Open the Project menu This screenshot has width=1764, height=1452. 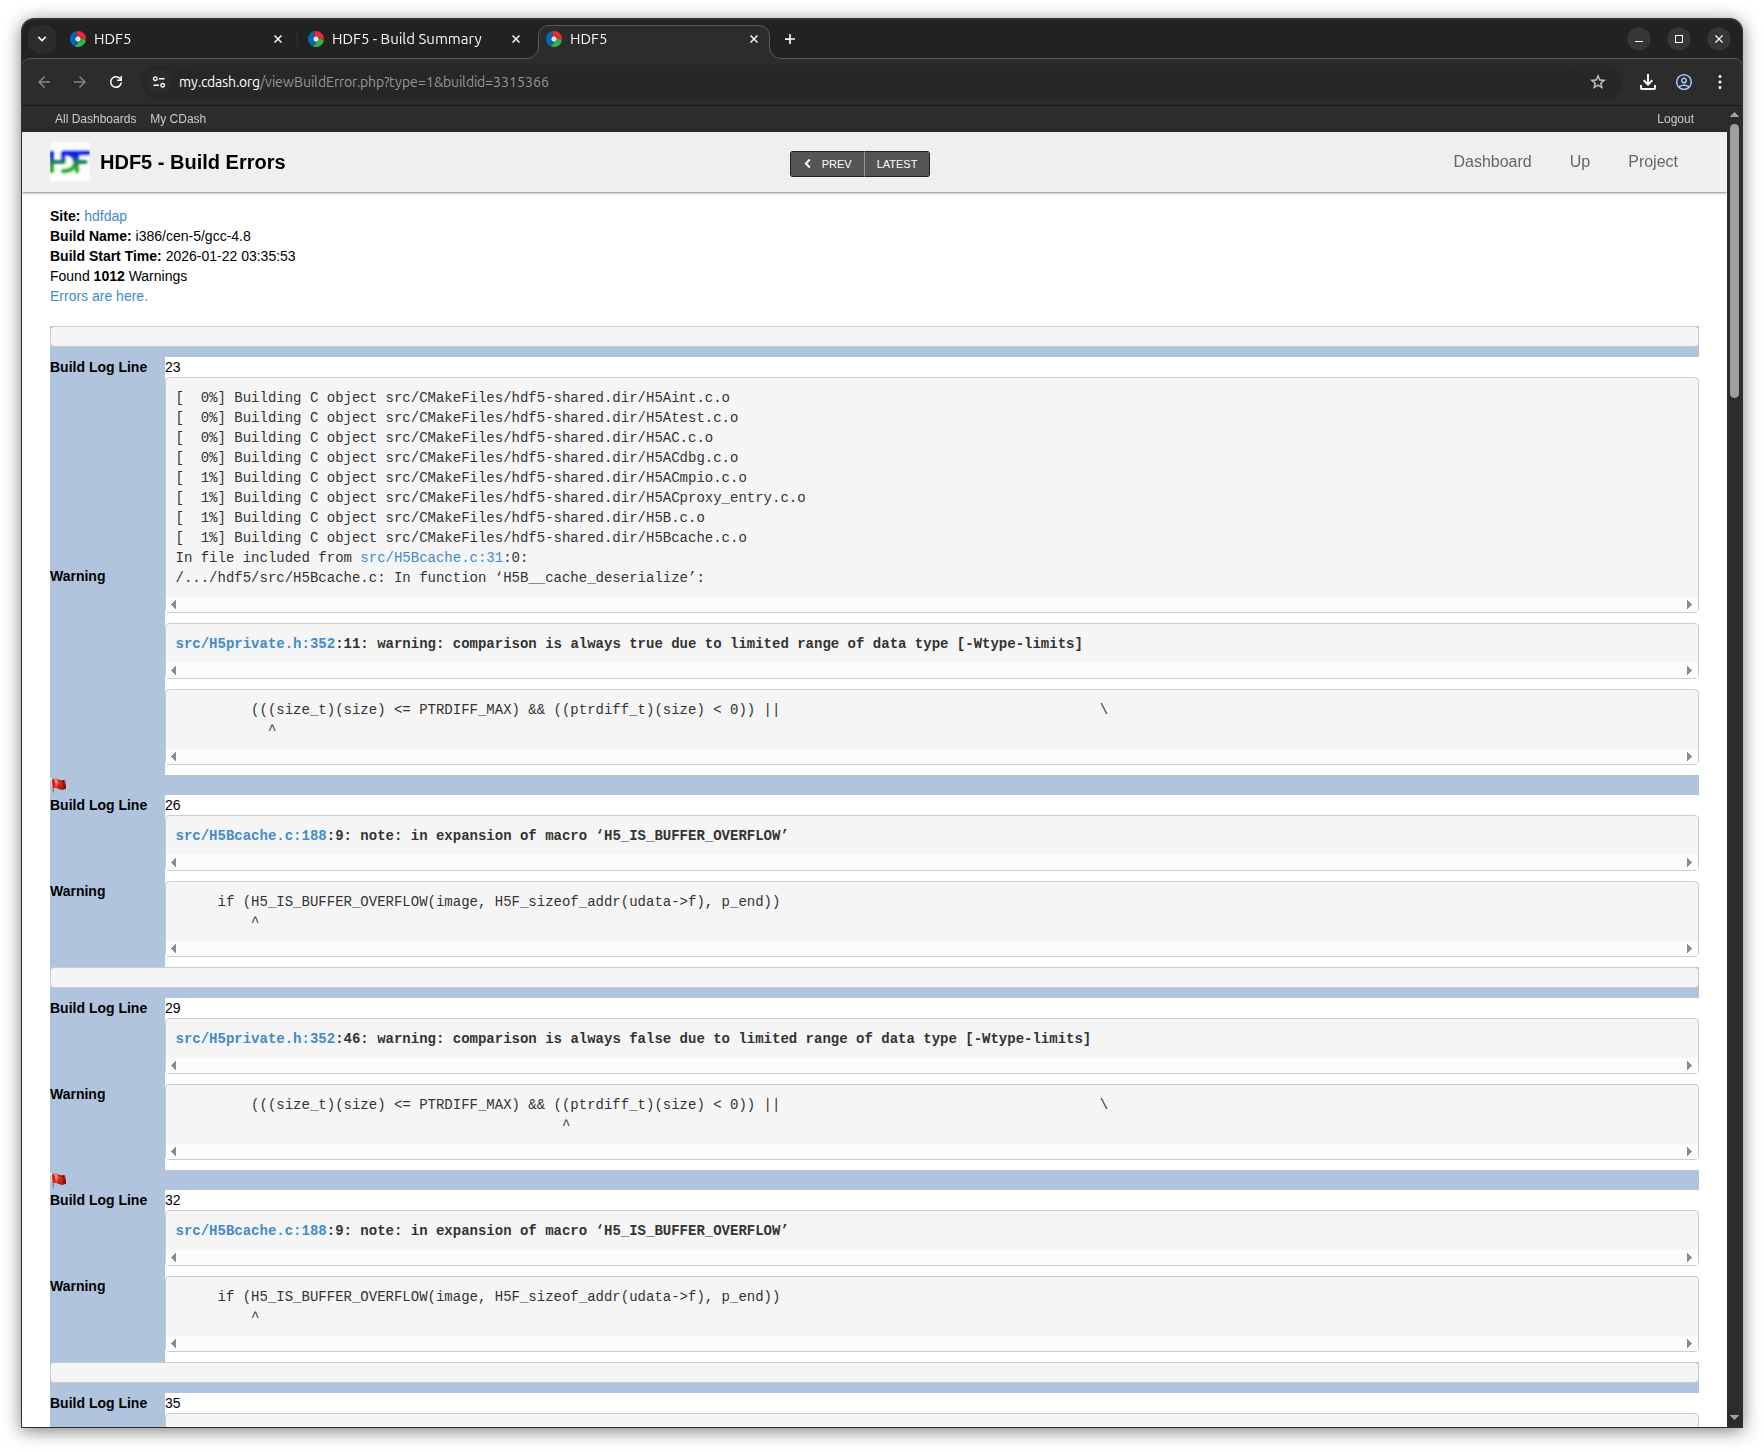point(1652,162)
